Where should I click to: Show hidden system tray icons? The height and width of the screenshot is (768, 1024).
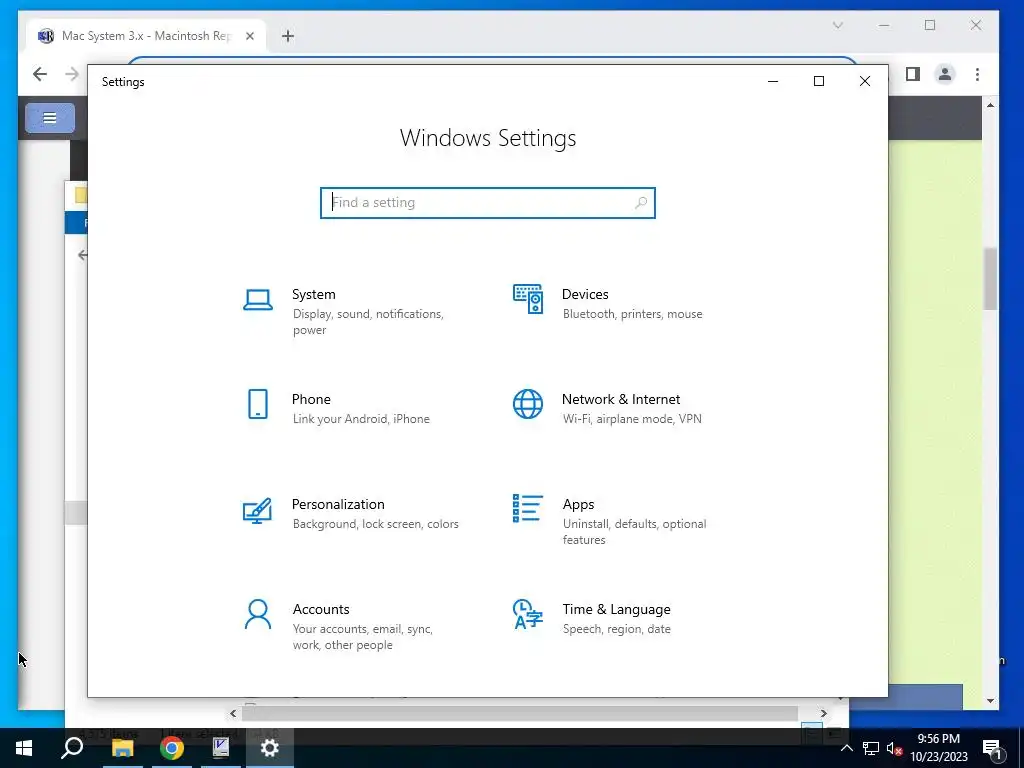pyautogui.click(x=846, y=748)
